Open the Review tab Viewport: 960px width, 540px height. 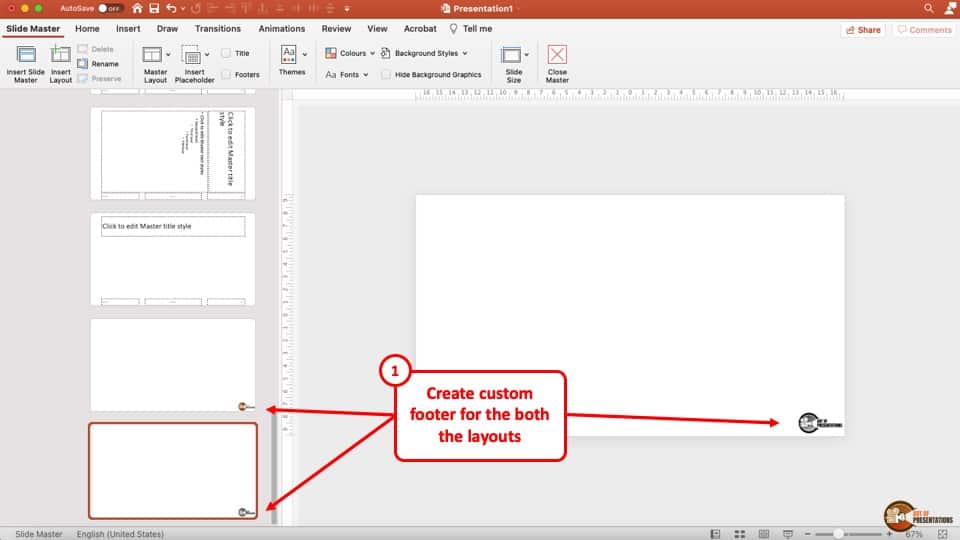click(337, 29)
